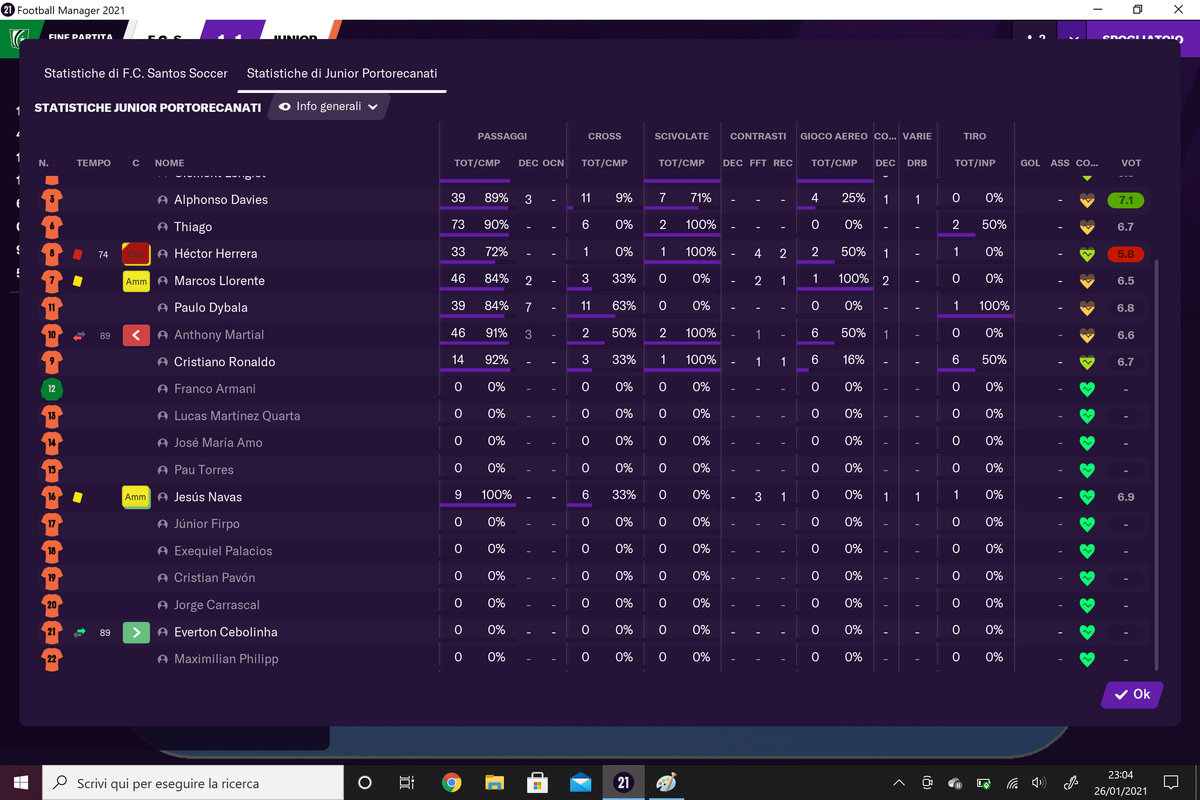Click Cristiano Ronaldo's number 9 shirt icon
The height and width of the screenshot is (800, 1200).
[x=52, y=361]
